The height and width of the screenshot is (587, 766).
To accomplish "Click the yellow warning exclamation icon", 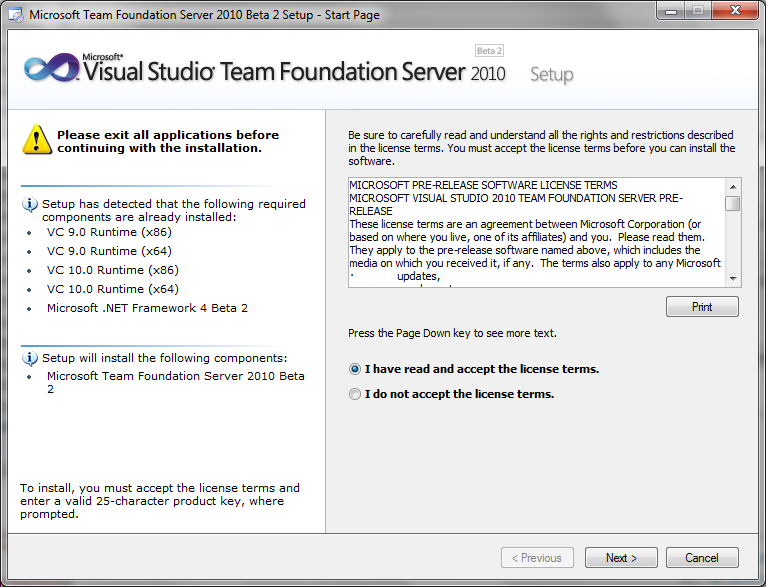I will click(x=37, y=140).
